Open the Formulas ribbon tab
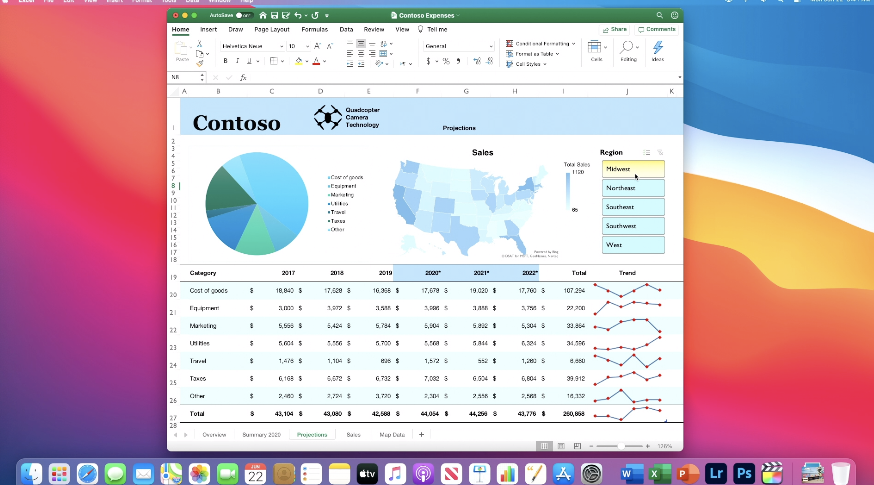Viewport: 874px width, 485px height. [314, 30]
